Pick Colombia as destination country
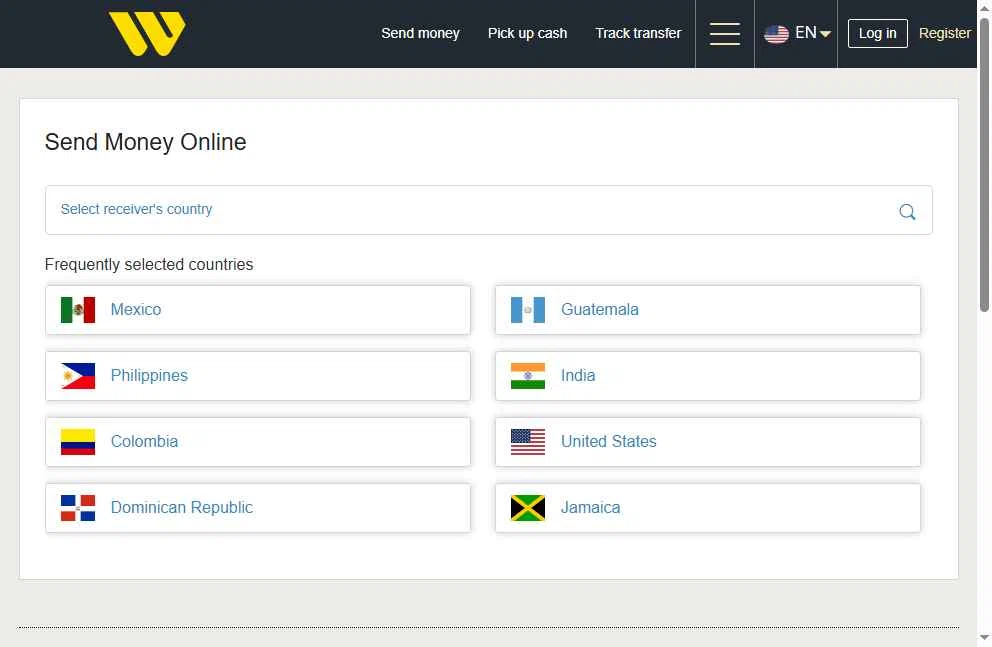 click(257, 441)
